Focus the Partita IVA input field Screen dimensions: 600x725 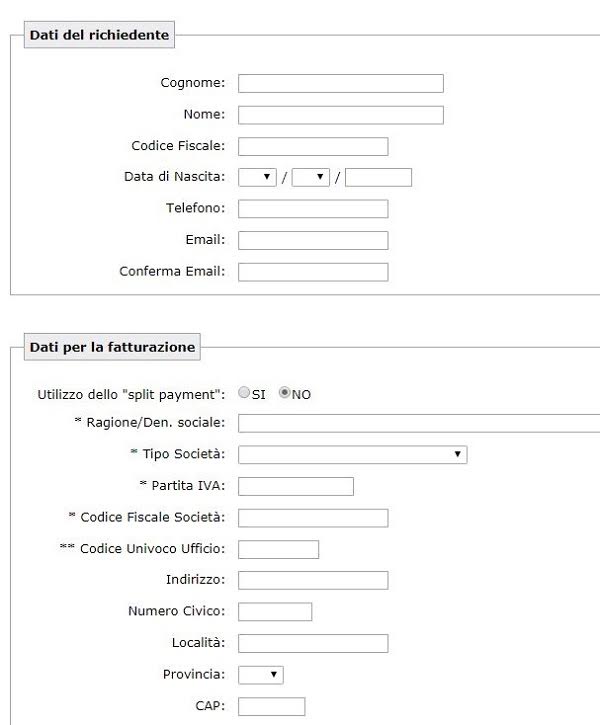click(296, 486)
